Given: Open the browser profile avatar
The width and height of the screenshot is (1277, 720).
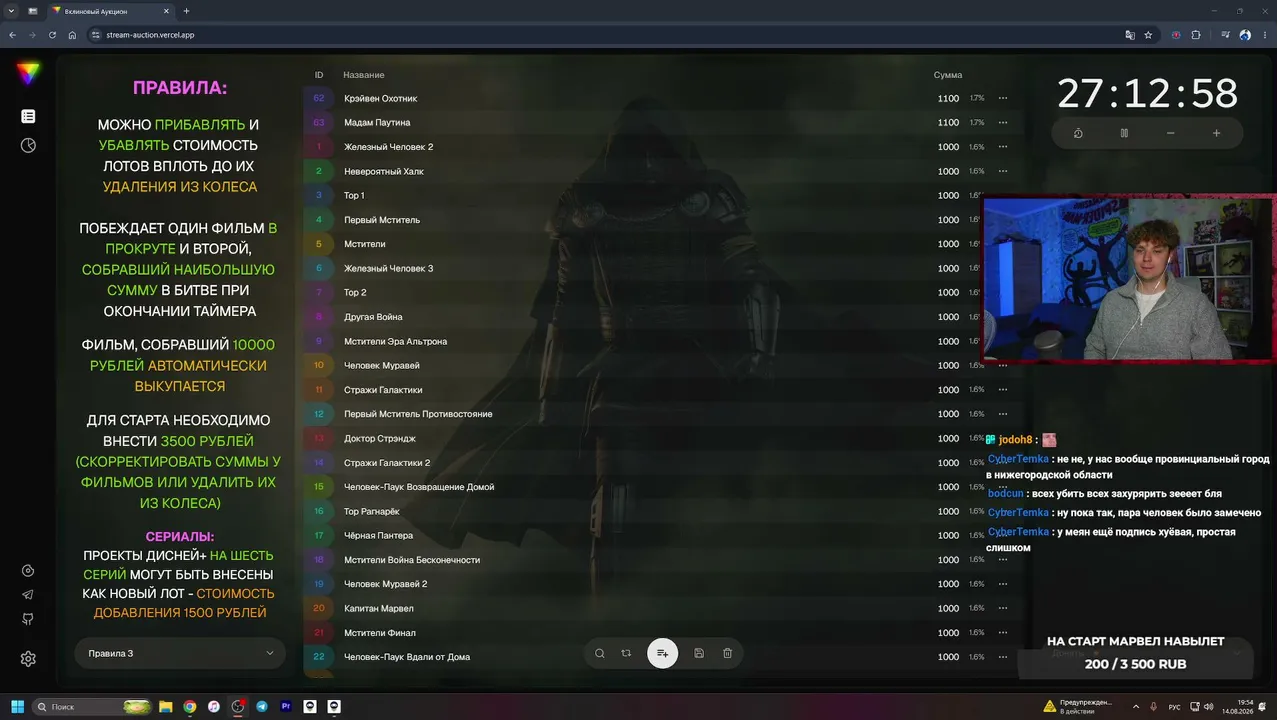Looking at the screenshot, I should 1245,35.
